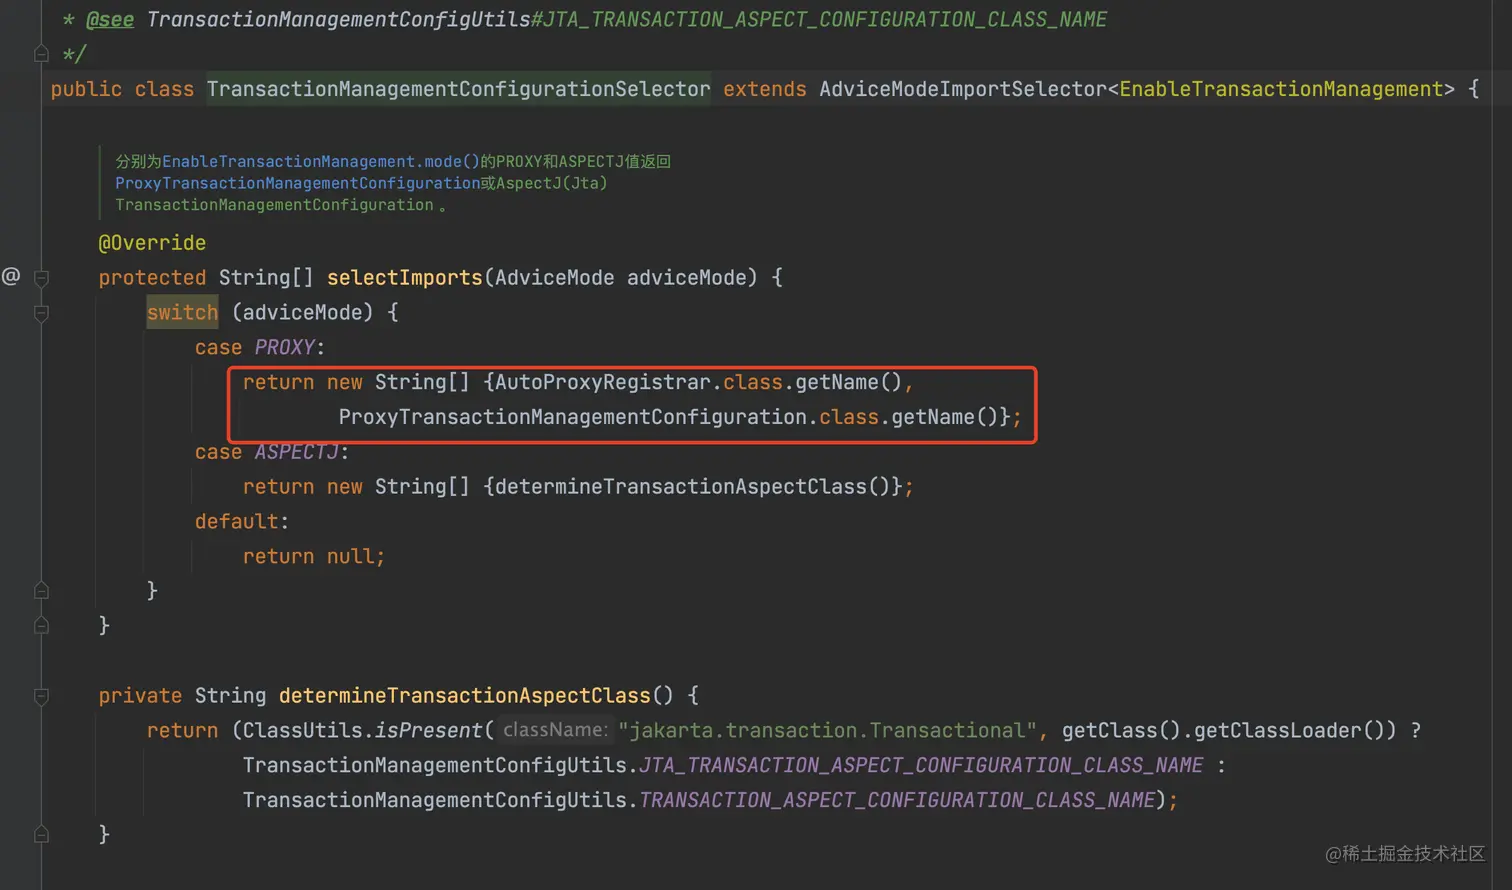
Task: Click TRANSACTION_ASPECT_CONFIGURATION_CLASS_NAME constant on last code line
Action: point(897,801)
